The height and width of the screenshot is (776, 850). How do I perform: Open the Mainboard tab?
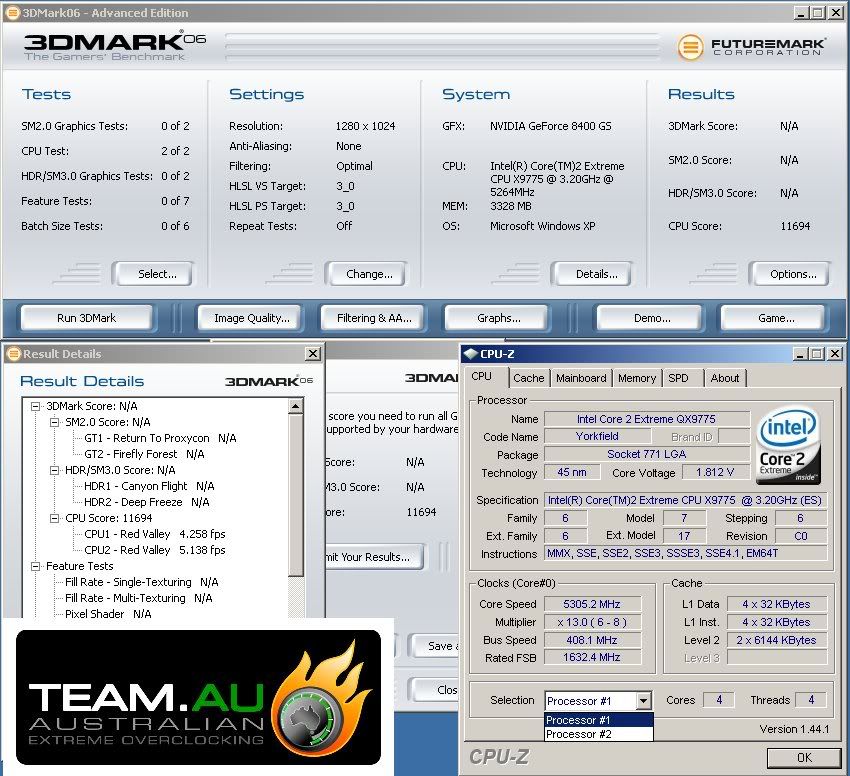click(581, 378)
